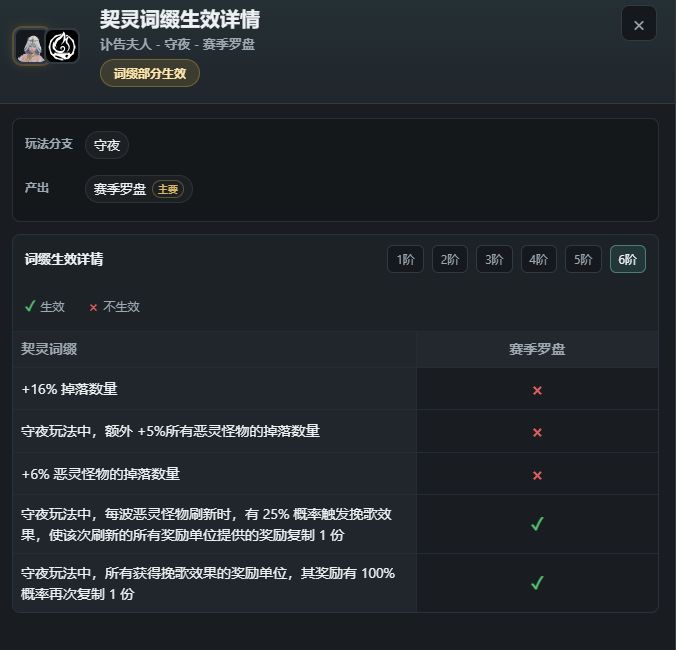This screenshot has width=676, height=650.
Task: Click red cross in 额外 +5% 恶灵怪物 row
Action: tap(537, 432)
